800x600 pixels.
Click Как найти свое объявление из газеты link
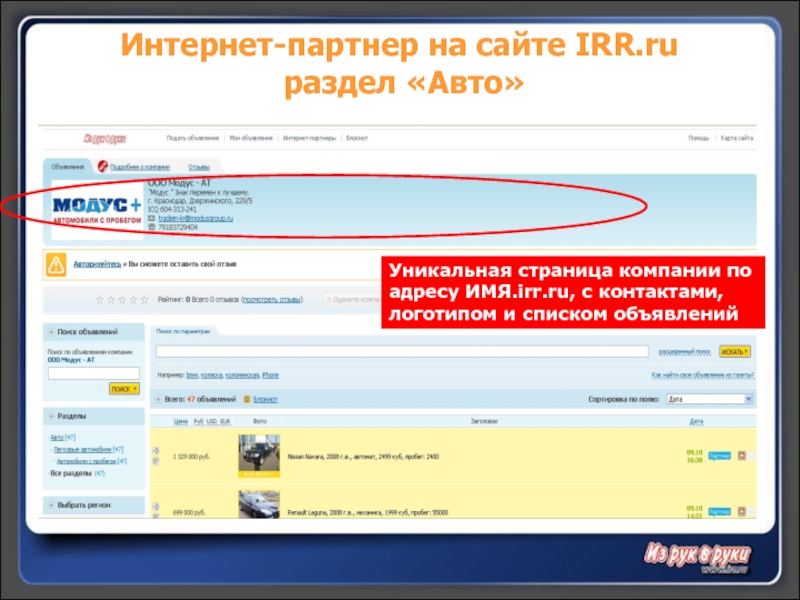pyautogui.click(x=703, y=375)
